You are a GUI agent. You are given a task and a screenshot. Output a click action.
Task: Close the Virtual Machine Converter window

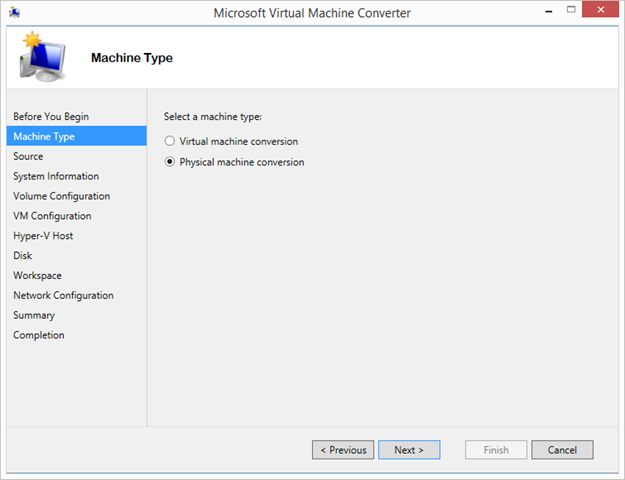tap(601, 10)
